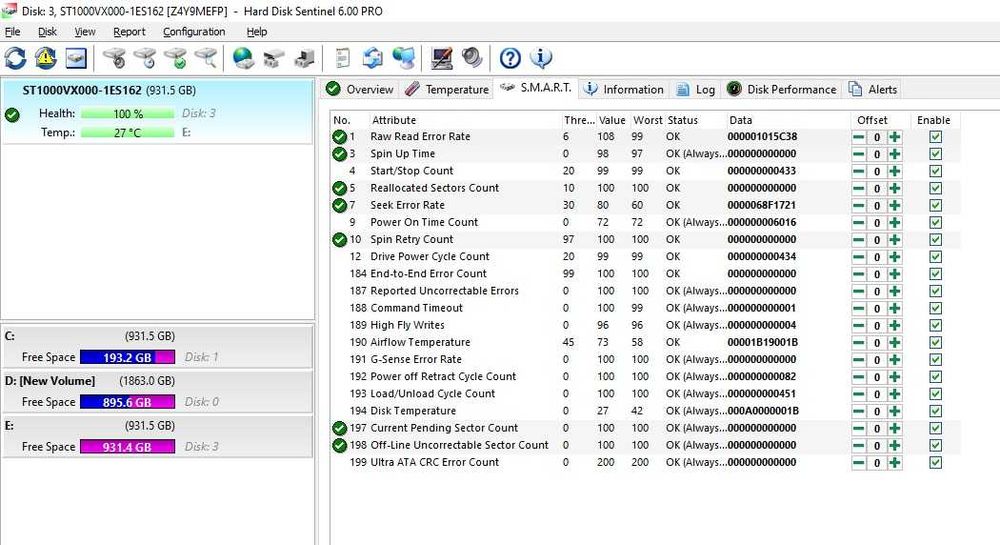
Task: Open the Information tab
Action: (624, 89)
